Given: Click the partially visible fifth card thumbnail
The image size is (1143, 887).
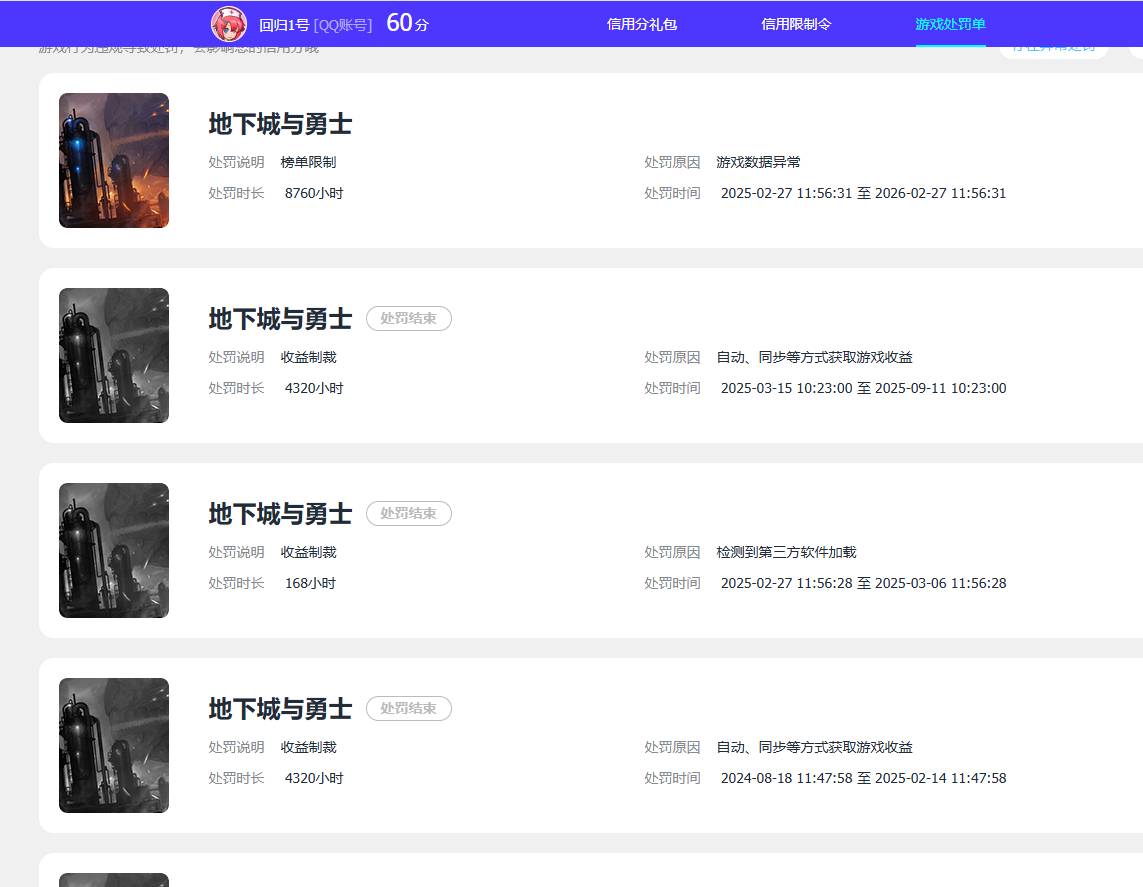Looking at the screenshot, I should [113, 879].
